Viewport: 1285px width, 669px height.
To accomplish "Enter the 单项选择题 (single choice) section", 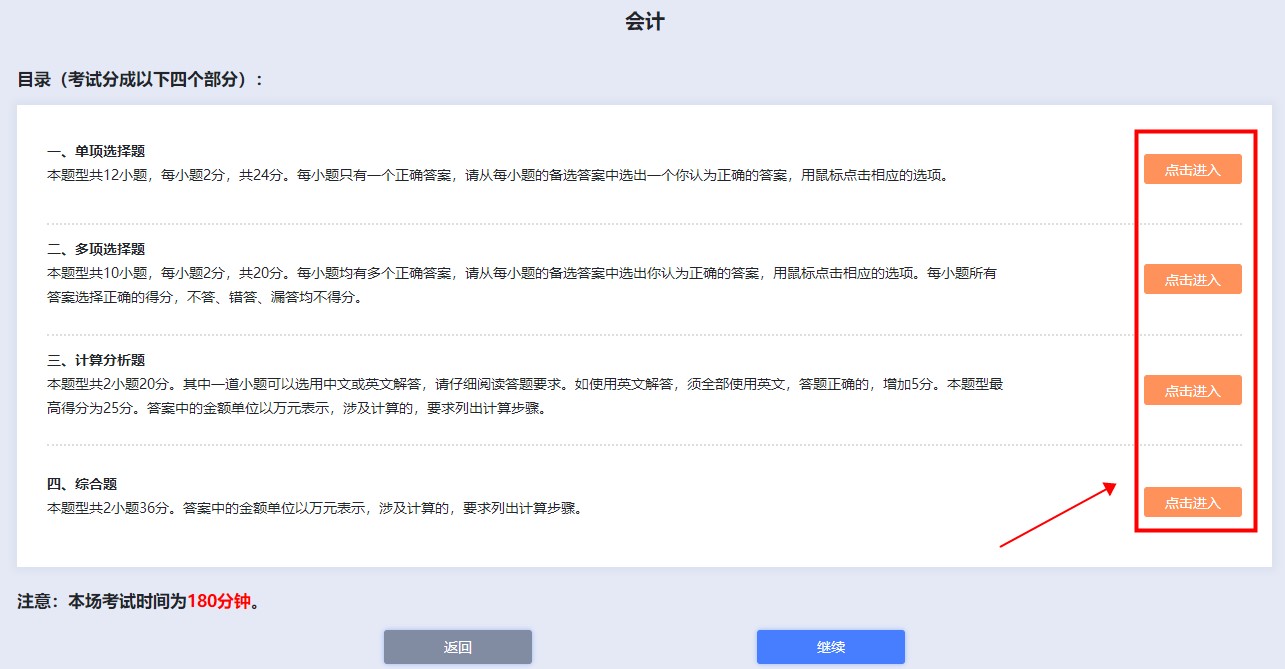I will pos(1191,169).
